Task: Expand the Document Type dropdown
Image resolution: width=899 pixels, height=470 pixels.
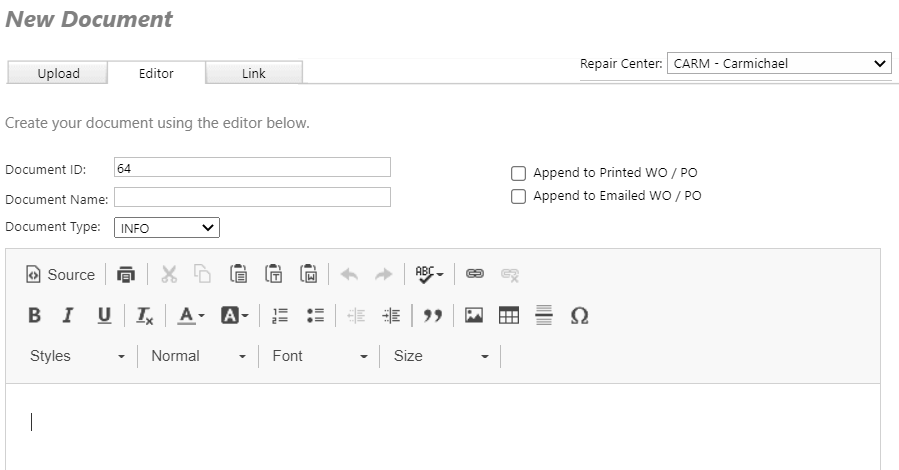Action: click(166, 228)
